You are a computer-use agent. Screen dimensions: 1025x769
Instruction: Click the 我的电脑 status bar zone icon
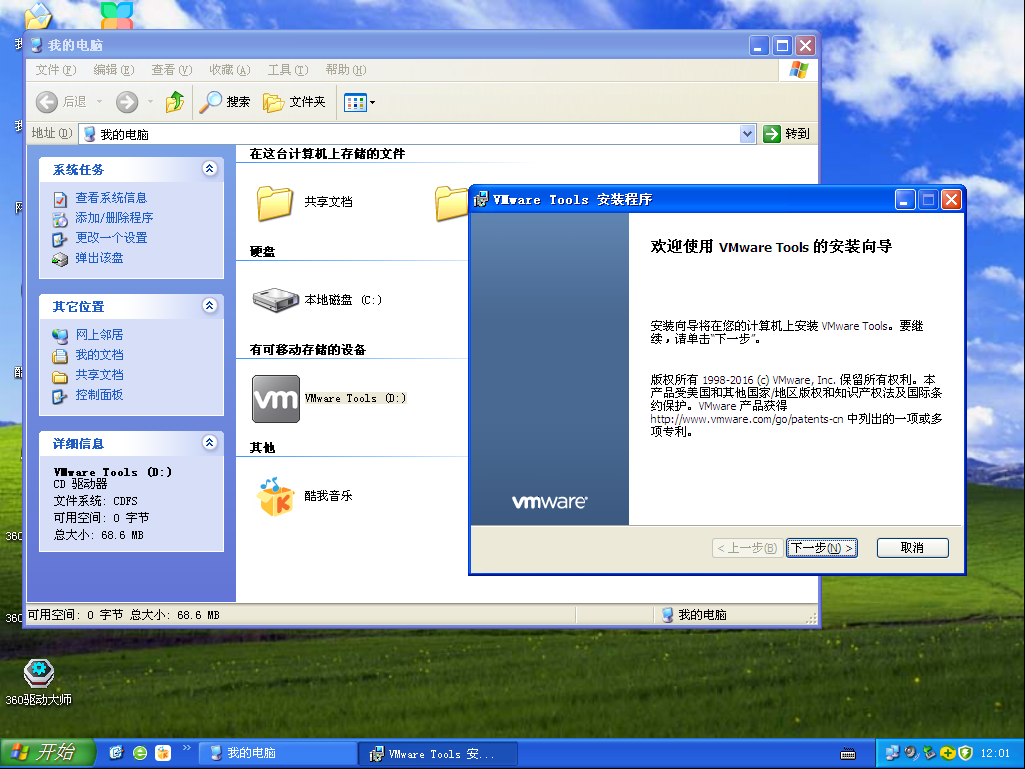(667, 615)
